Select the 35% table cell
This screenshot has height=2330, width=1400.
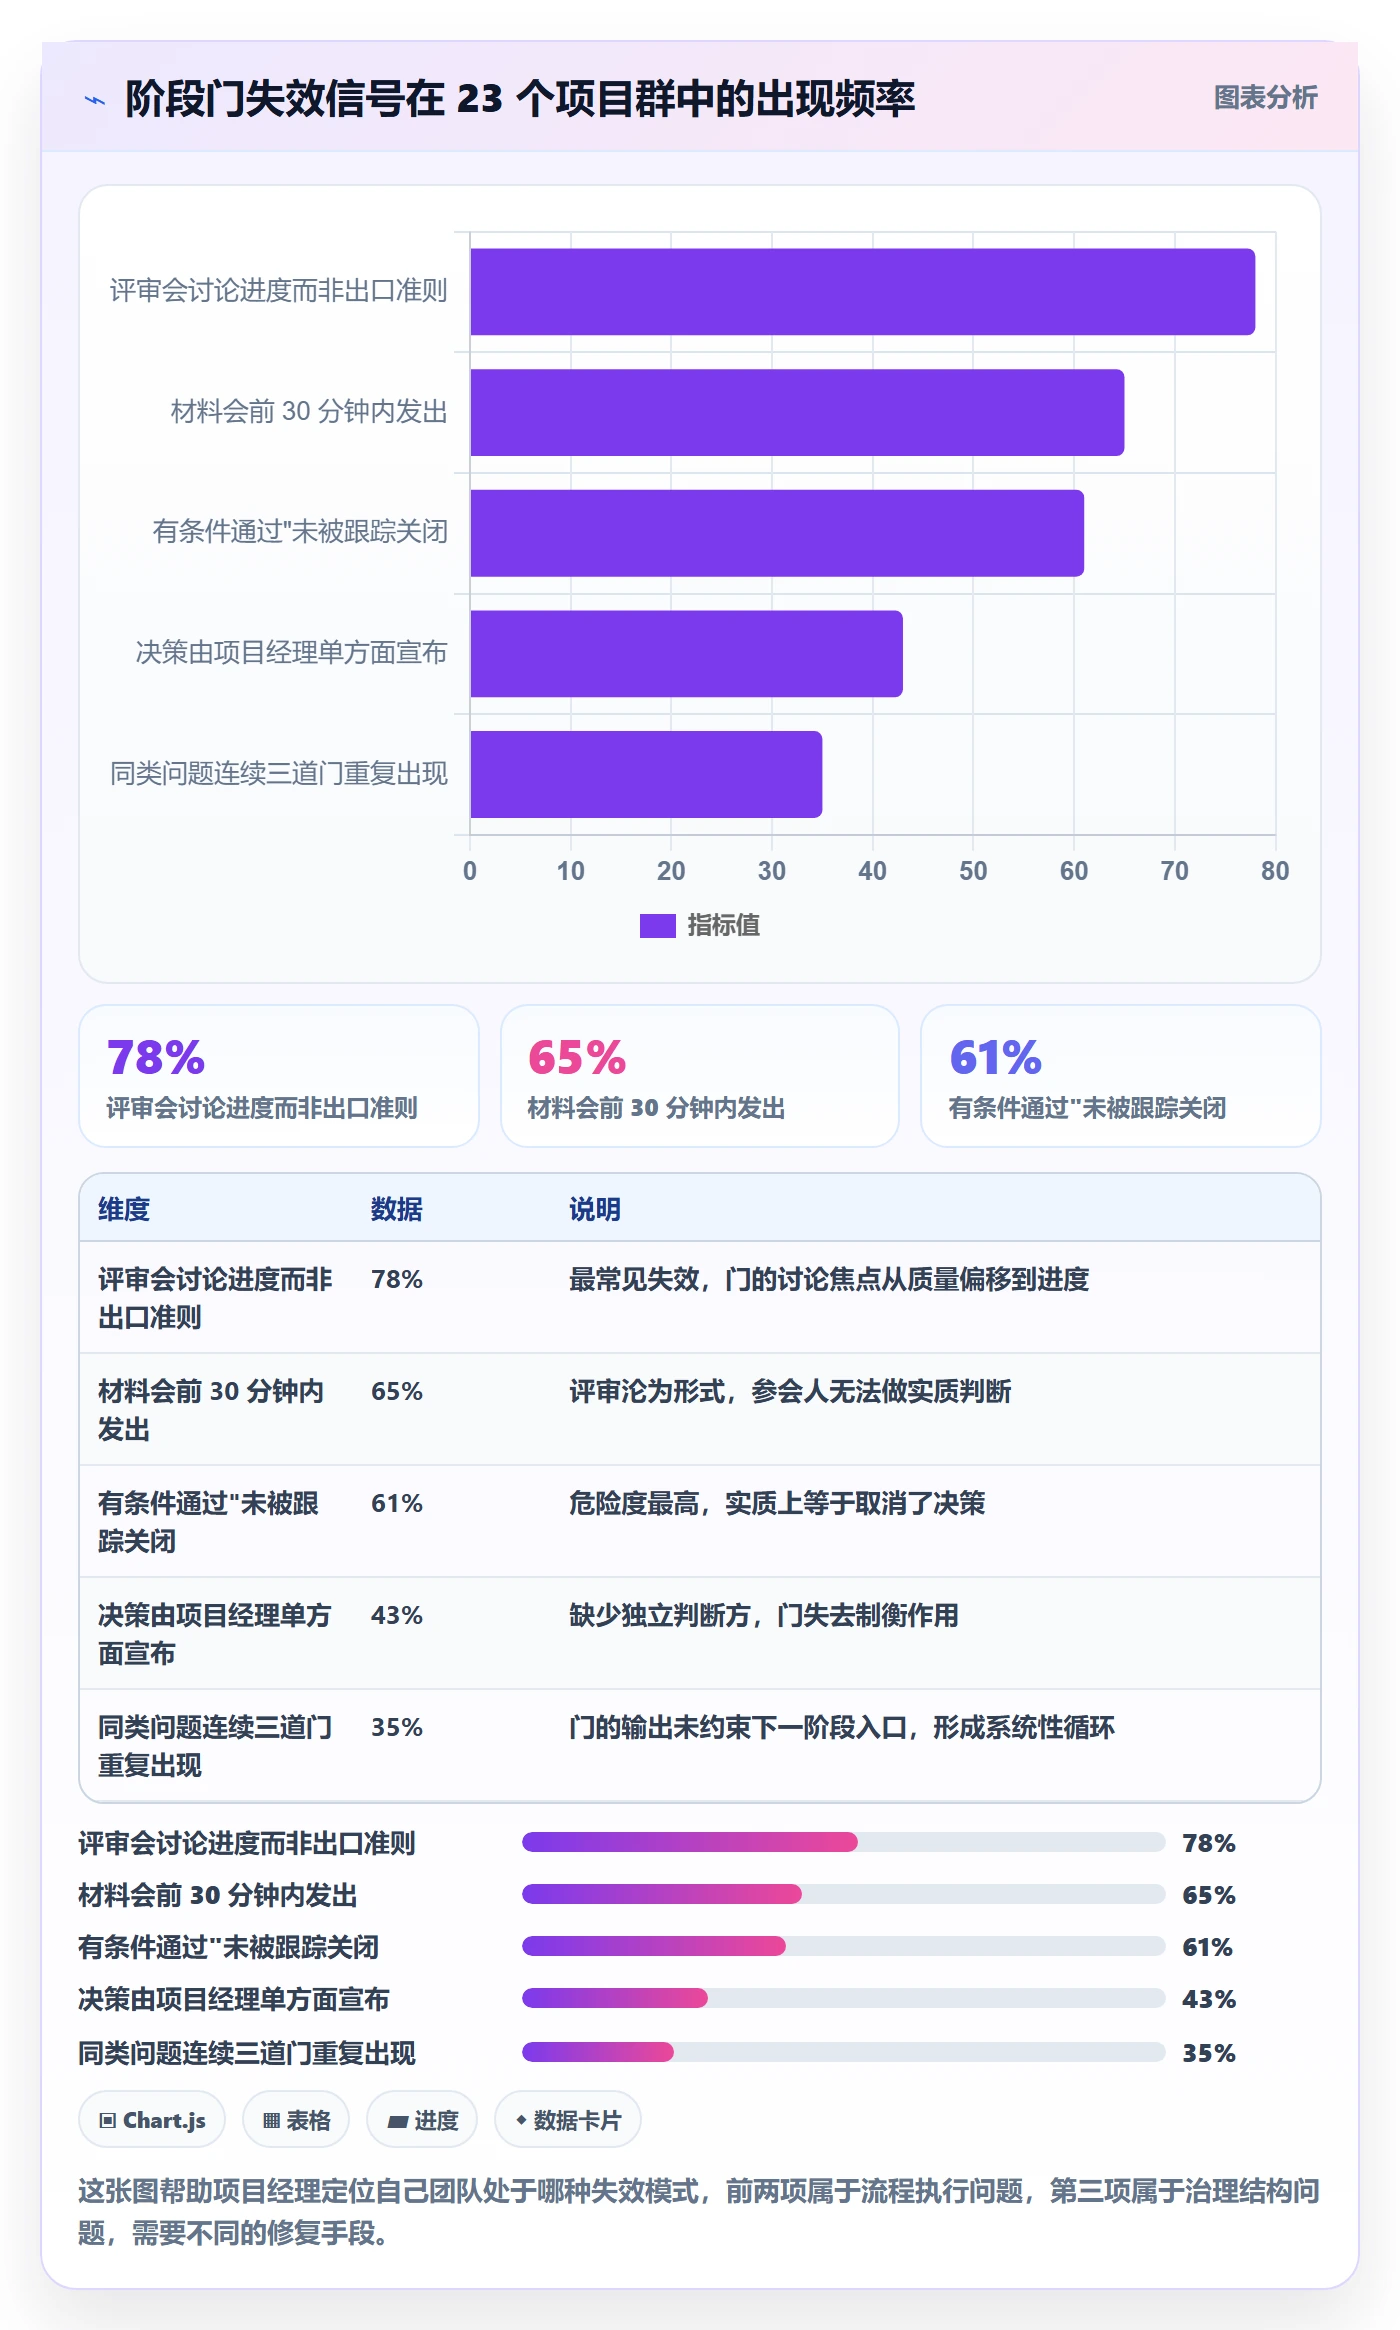[397, 1727]
